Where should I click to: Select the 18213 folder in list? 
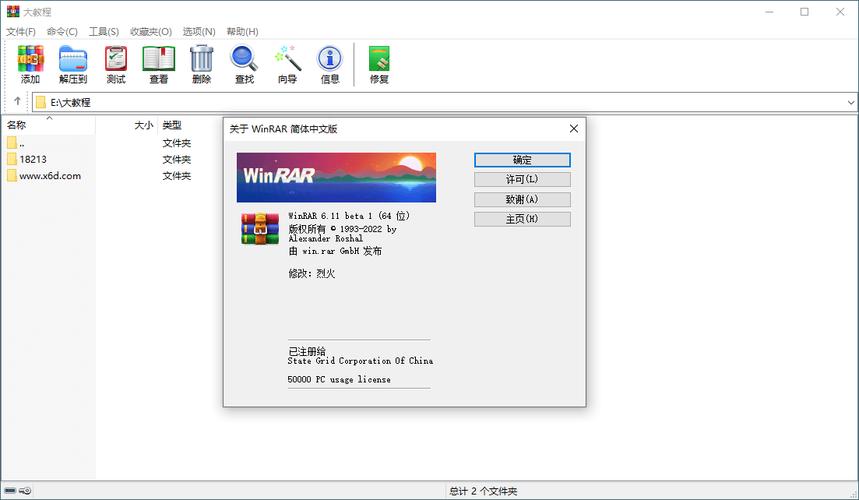click(x=33, y=159)
